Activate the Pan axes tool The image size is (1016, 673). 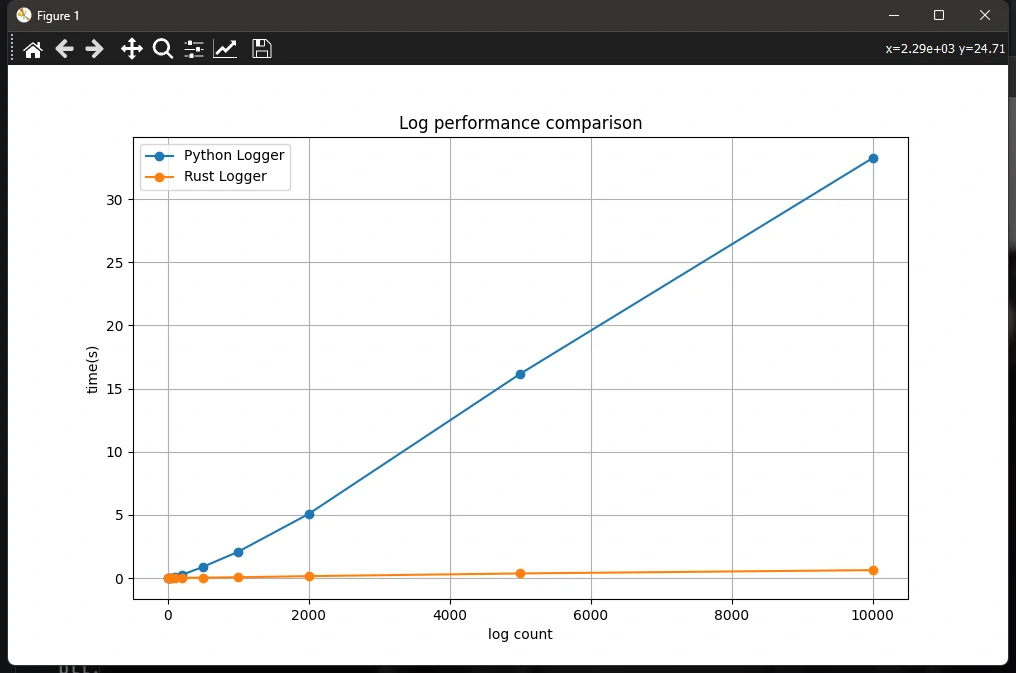(x=131, y=49)
